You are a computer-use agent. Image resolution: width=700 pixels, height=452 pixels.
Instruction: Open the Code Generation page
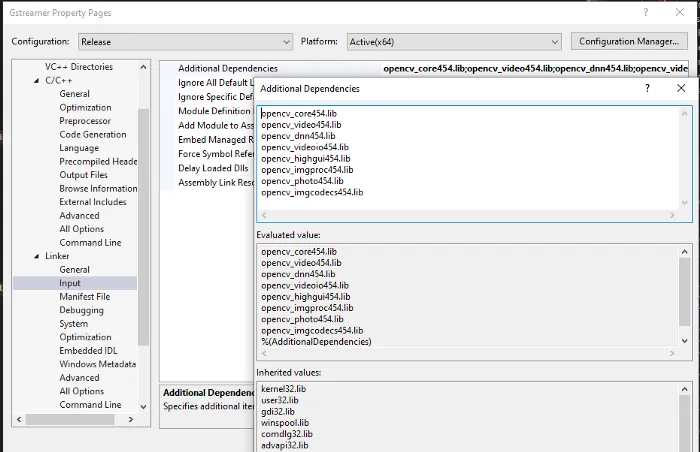92,134
